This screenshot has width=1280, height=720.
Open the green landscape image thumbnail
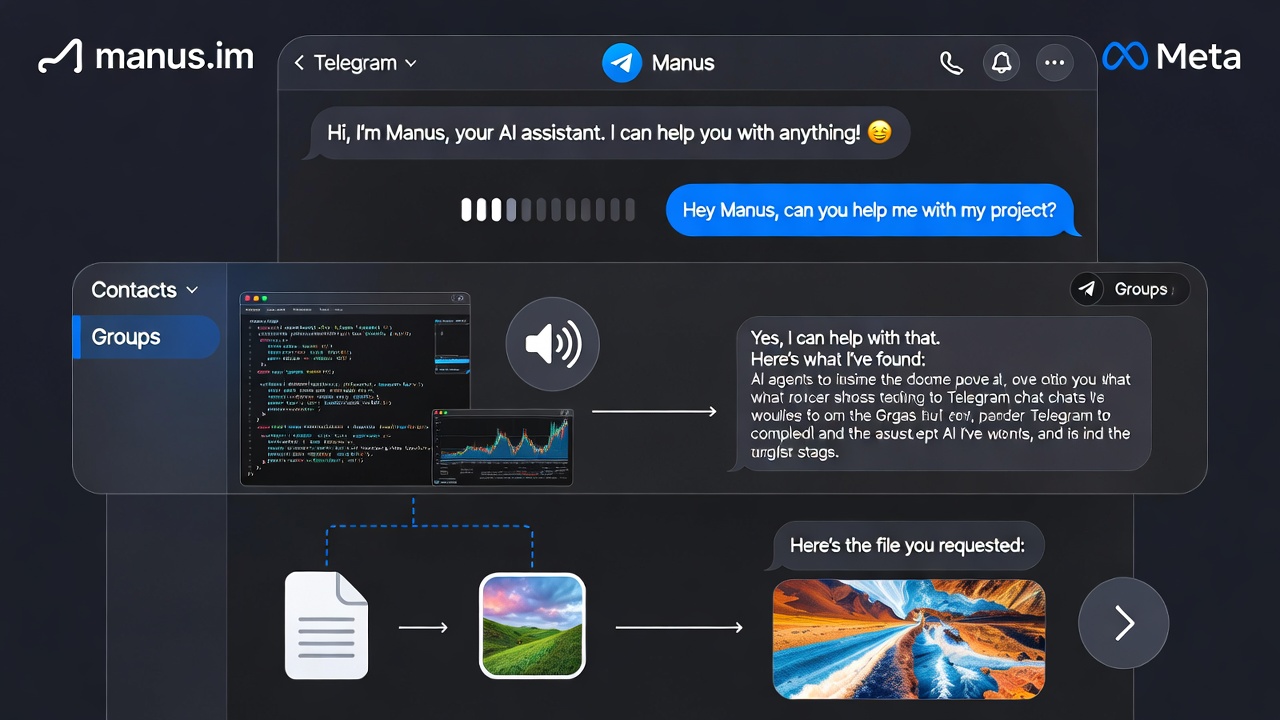(x=532, y=623)
